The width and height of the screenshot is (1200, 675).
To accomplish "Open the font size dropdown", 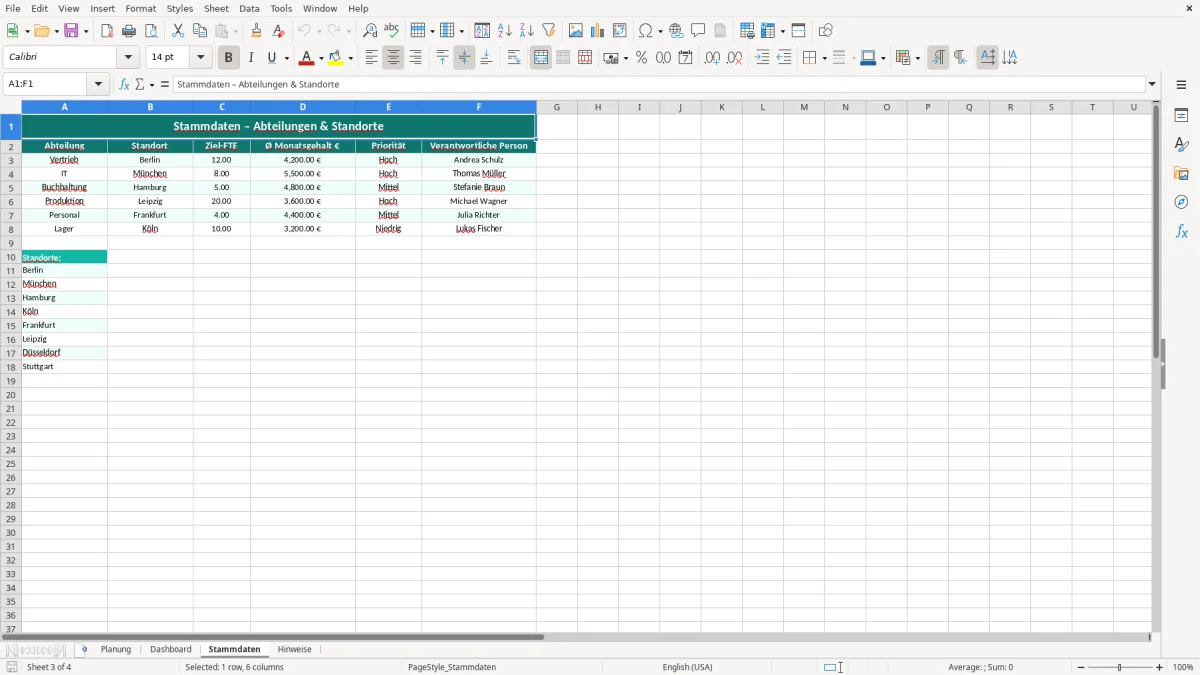I will click(200, 58).
